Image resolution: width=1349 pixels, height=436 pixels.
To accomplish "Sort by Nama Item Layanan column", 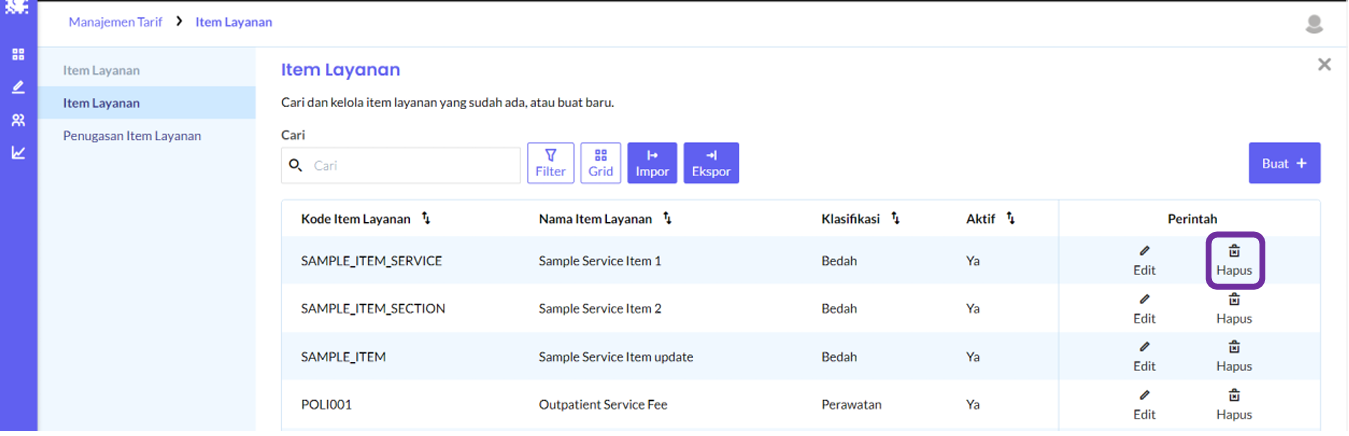I will coord(667,218).
